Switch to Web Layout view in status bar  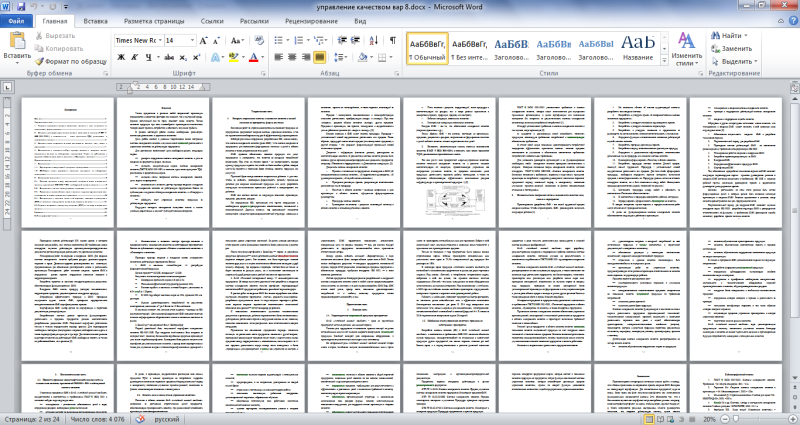pyautogui.click(x=671, y=419)
